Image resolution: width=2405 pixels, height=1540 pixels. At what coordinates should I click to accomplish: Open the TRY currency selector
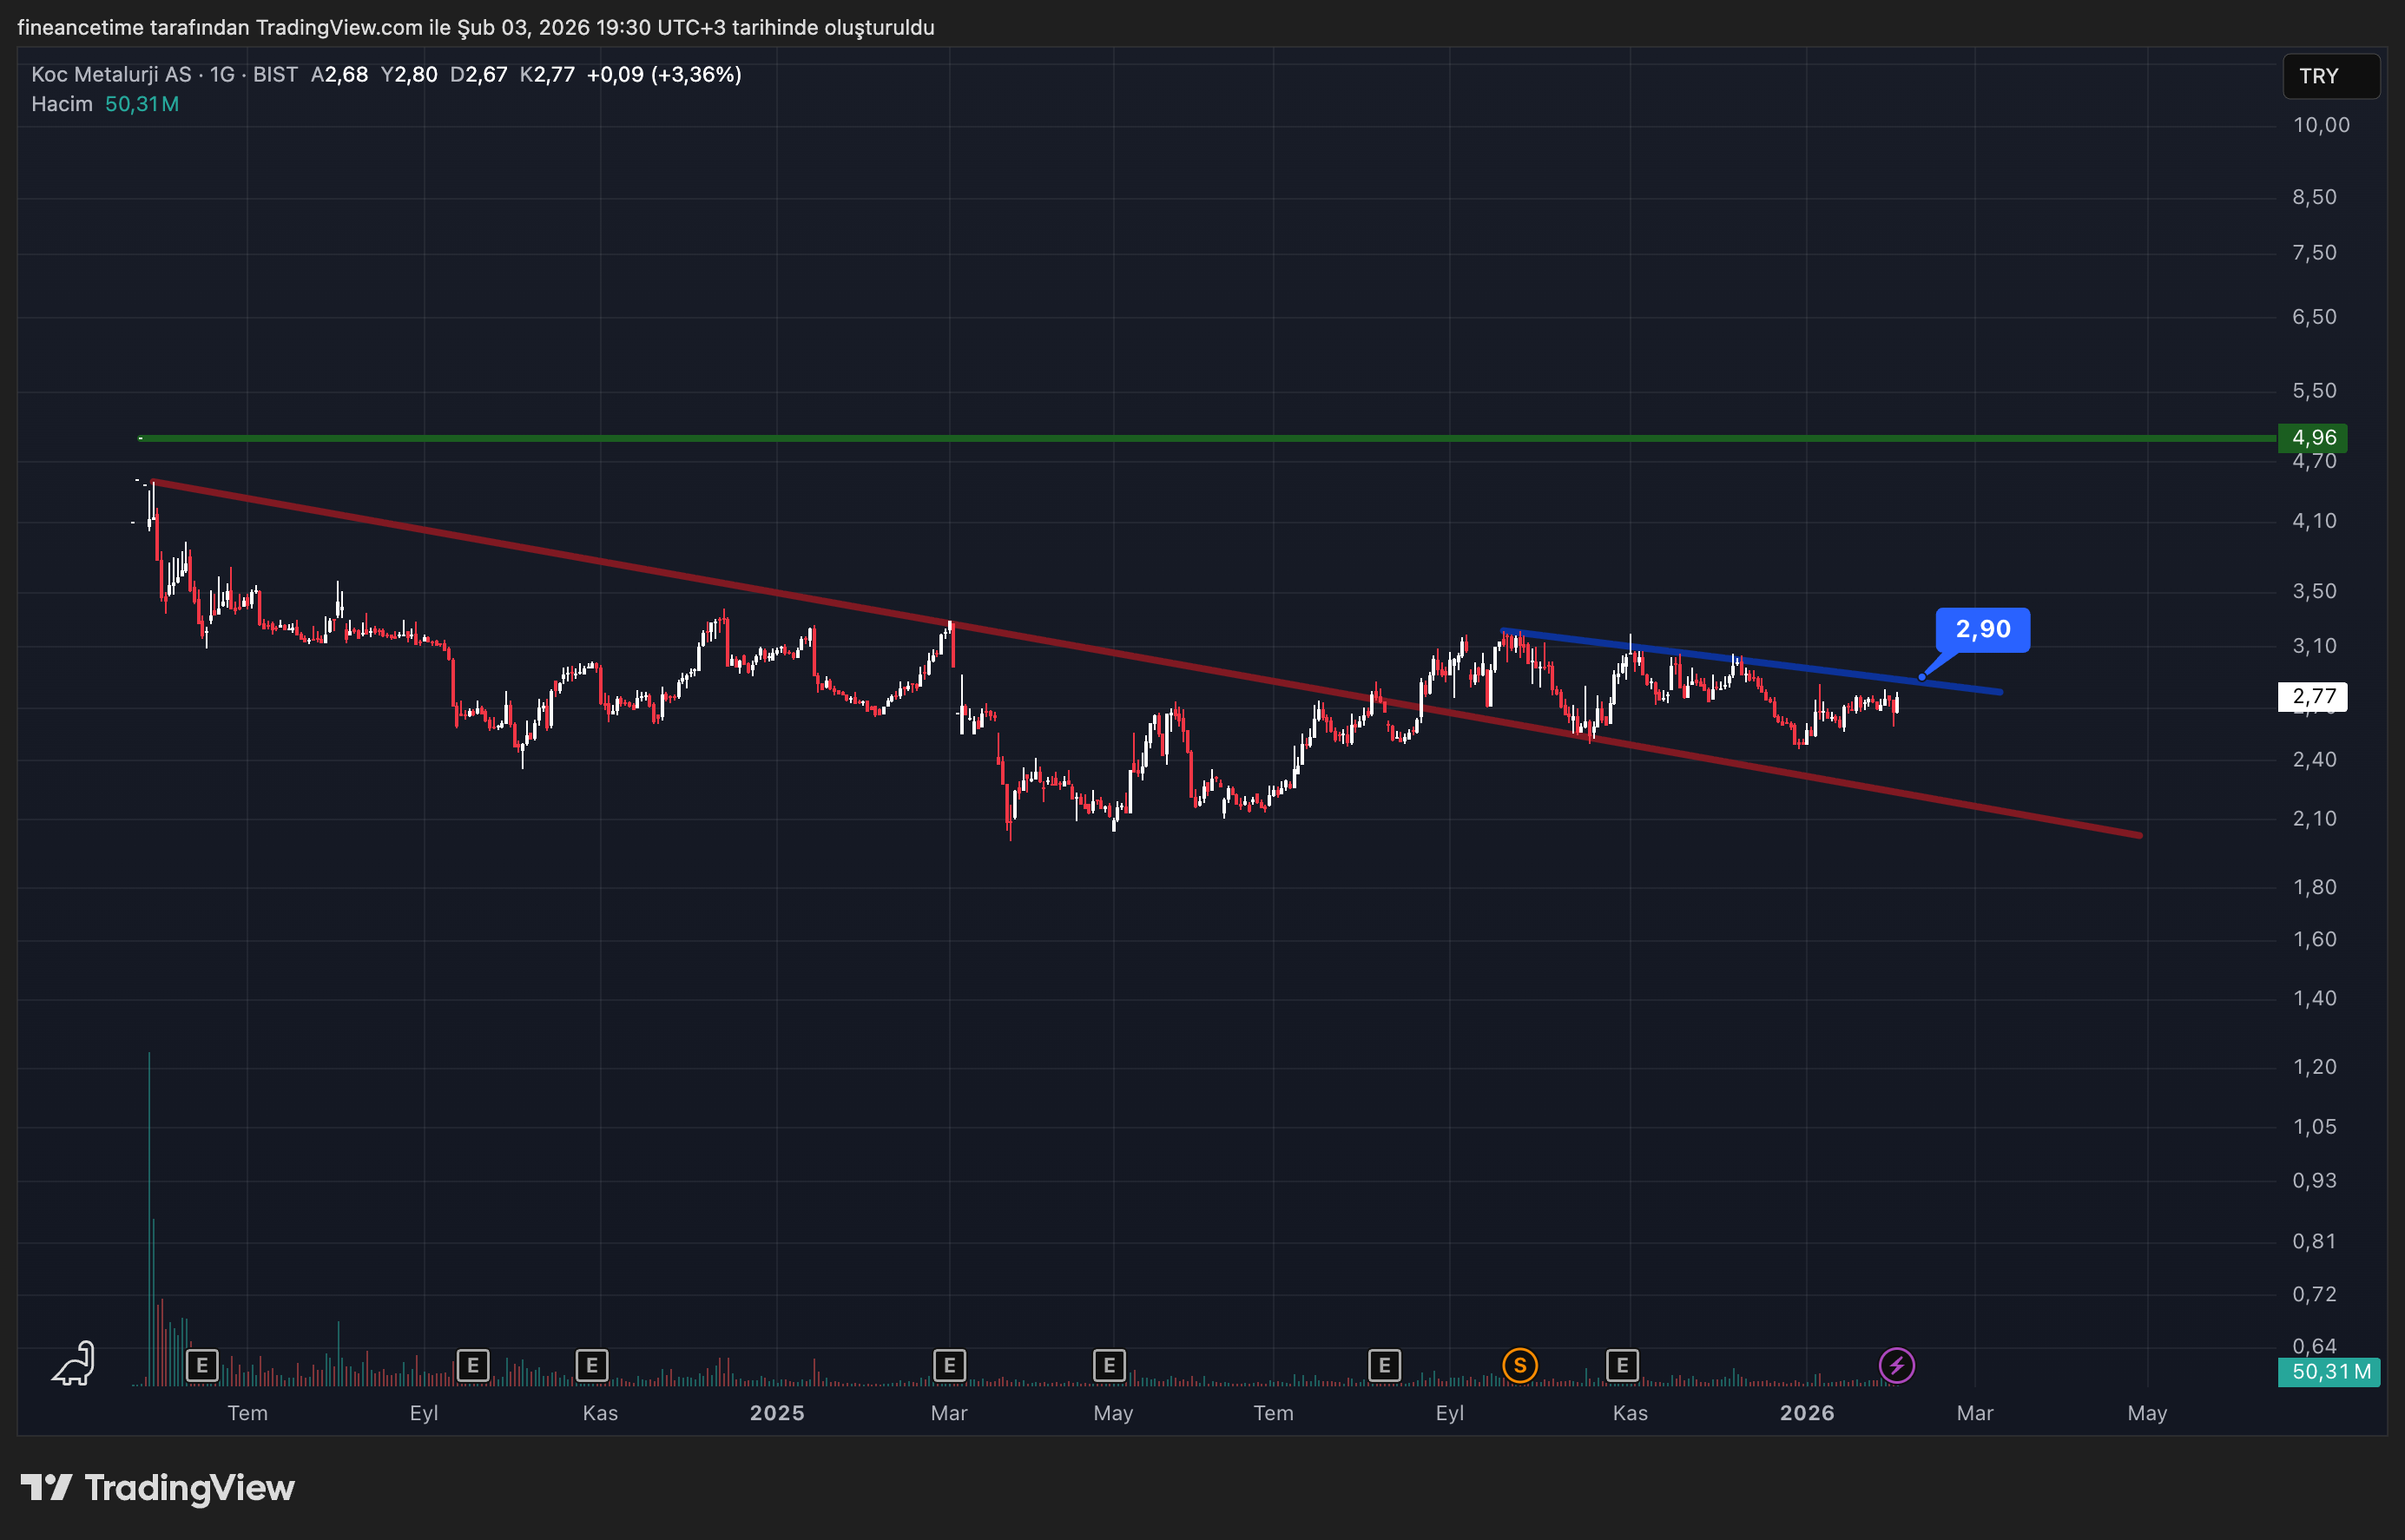point(2330,76)
